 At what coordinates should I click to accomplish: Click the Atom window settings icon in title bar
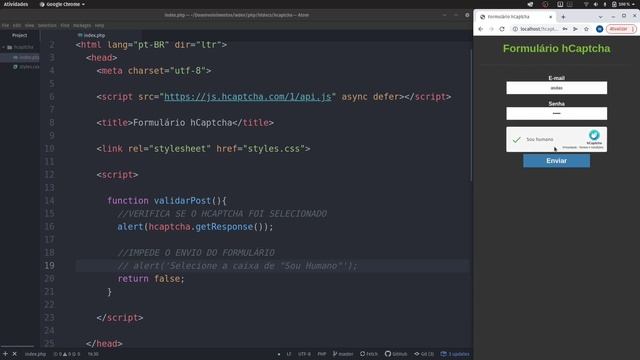[x=467, y=15]
